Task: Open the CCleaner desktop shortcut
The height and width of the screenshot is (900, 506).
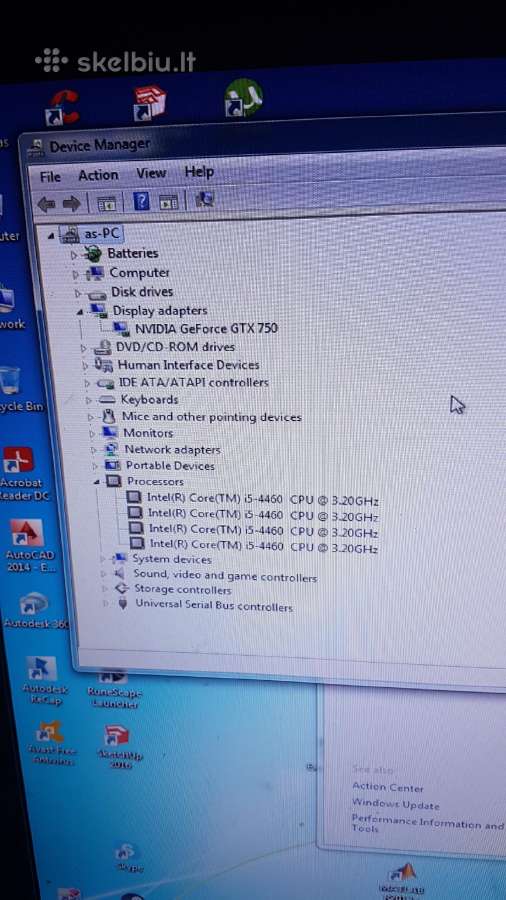Action: (x=63, y=107)
